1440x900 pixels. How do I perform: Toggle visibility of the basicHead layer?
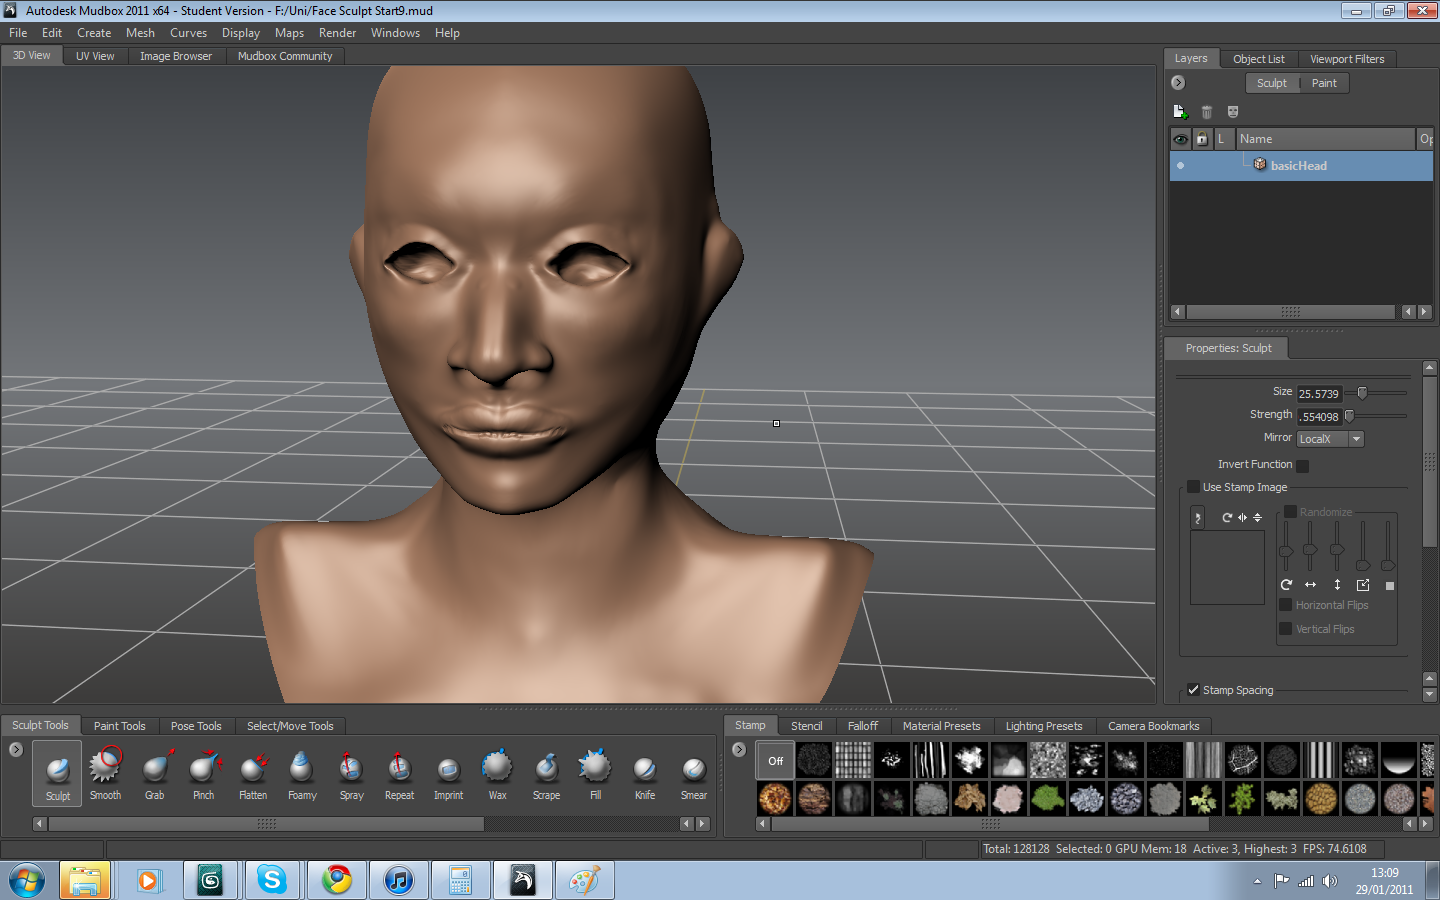[x=1180, y=166]
